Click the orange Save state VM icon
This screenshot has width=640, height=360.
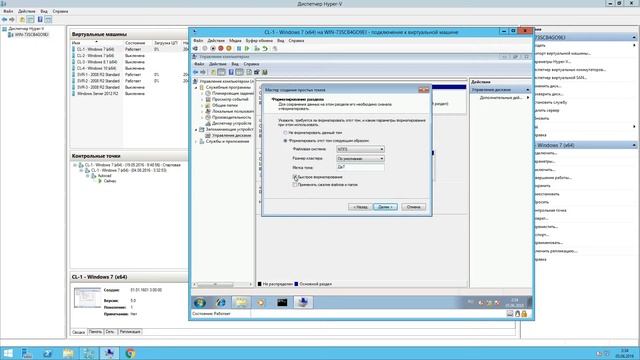click(229, 49)
